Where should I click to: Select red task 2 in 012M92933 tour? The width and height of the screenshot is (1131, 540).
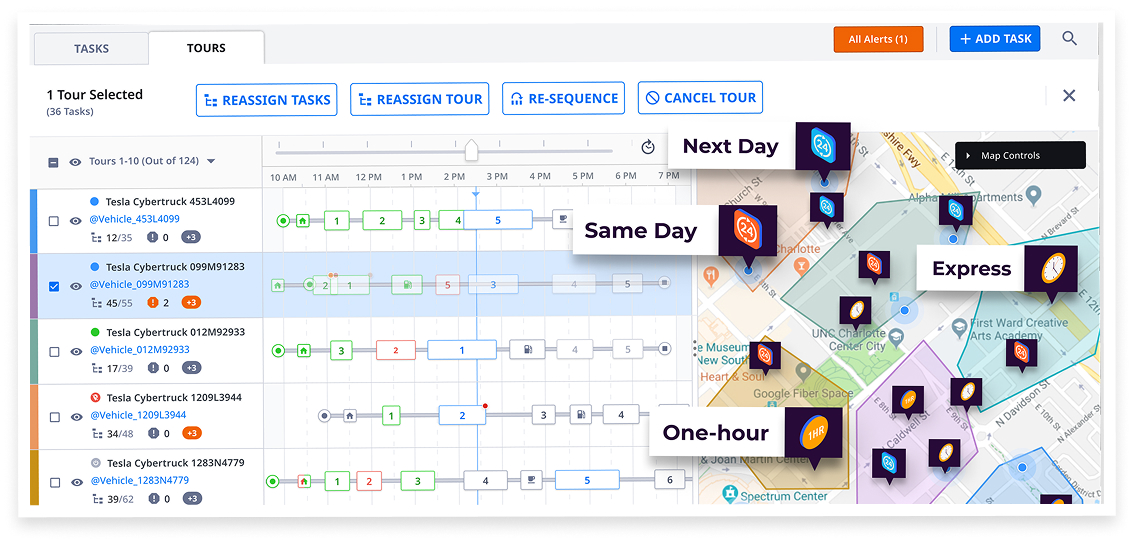coord(396,350)
